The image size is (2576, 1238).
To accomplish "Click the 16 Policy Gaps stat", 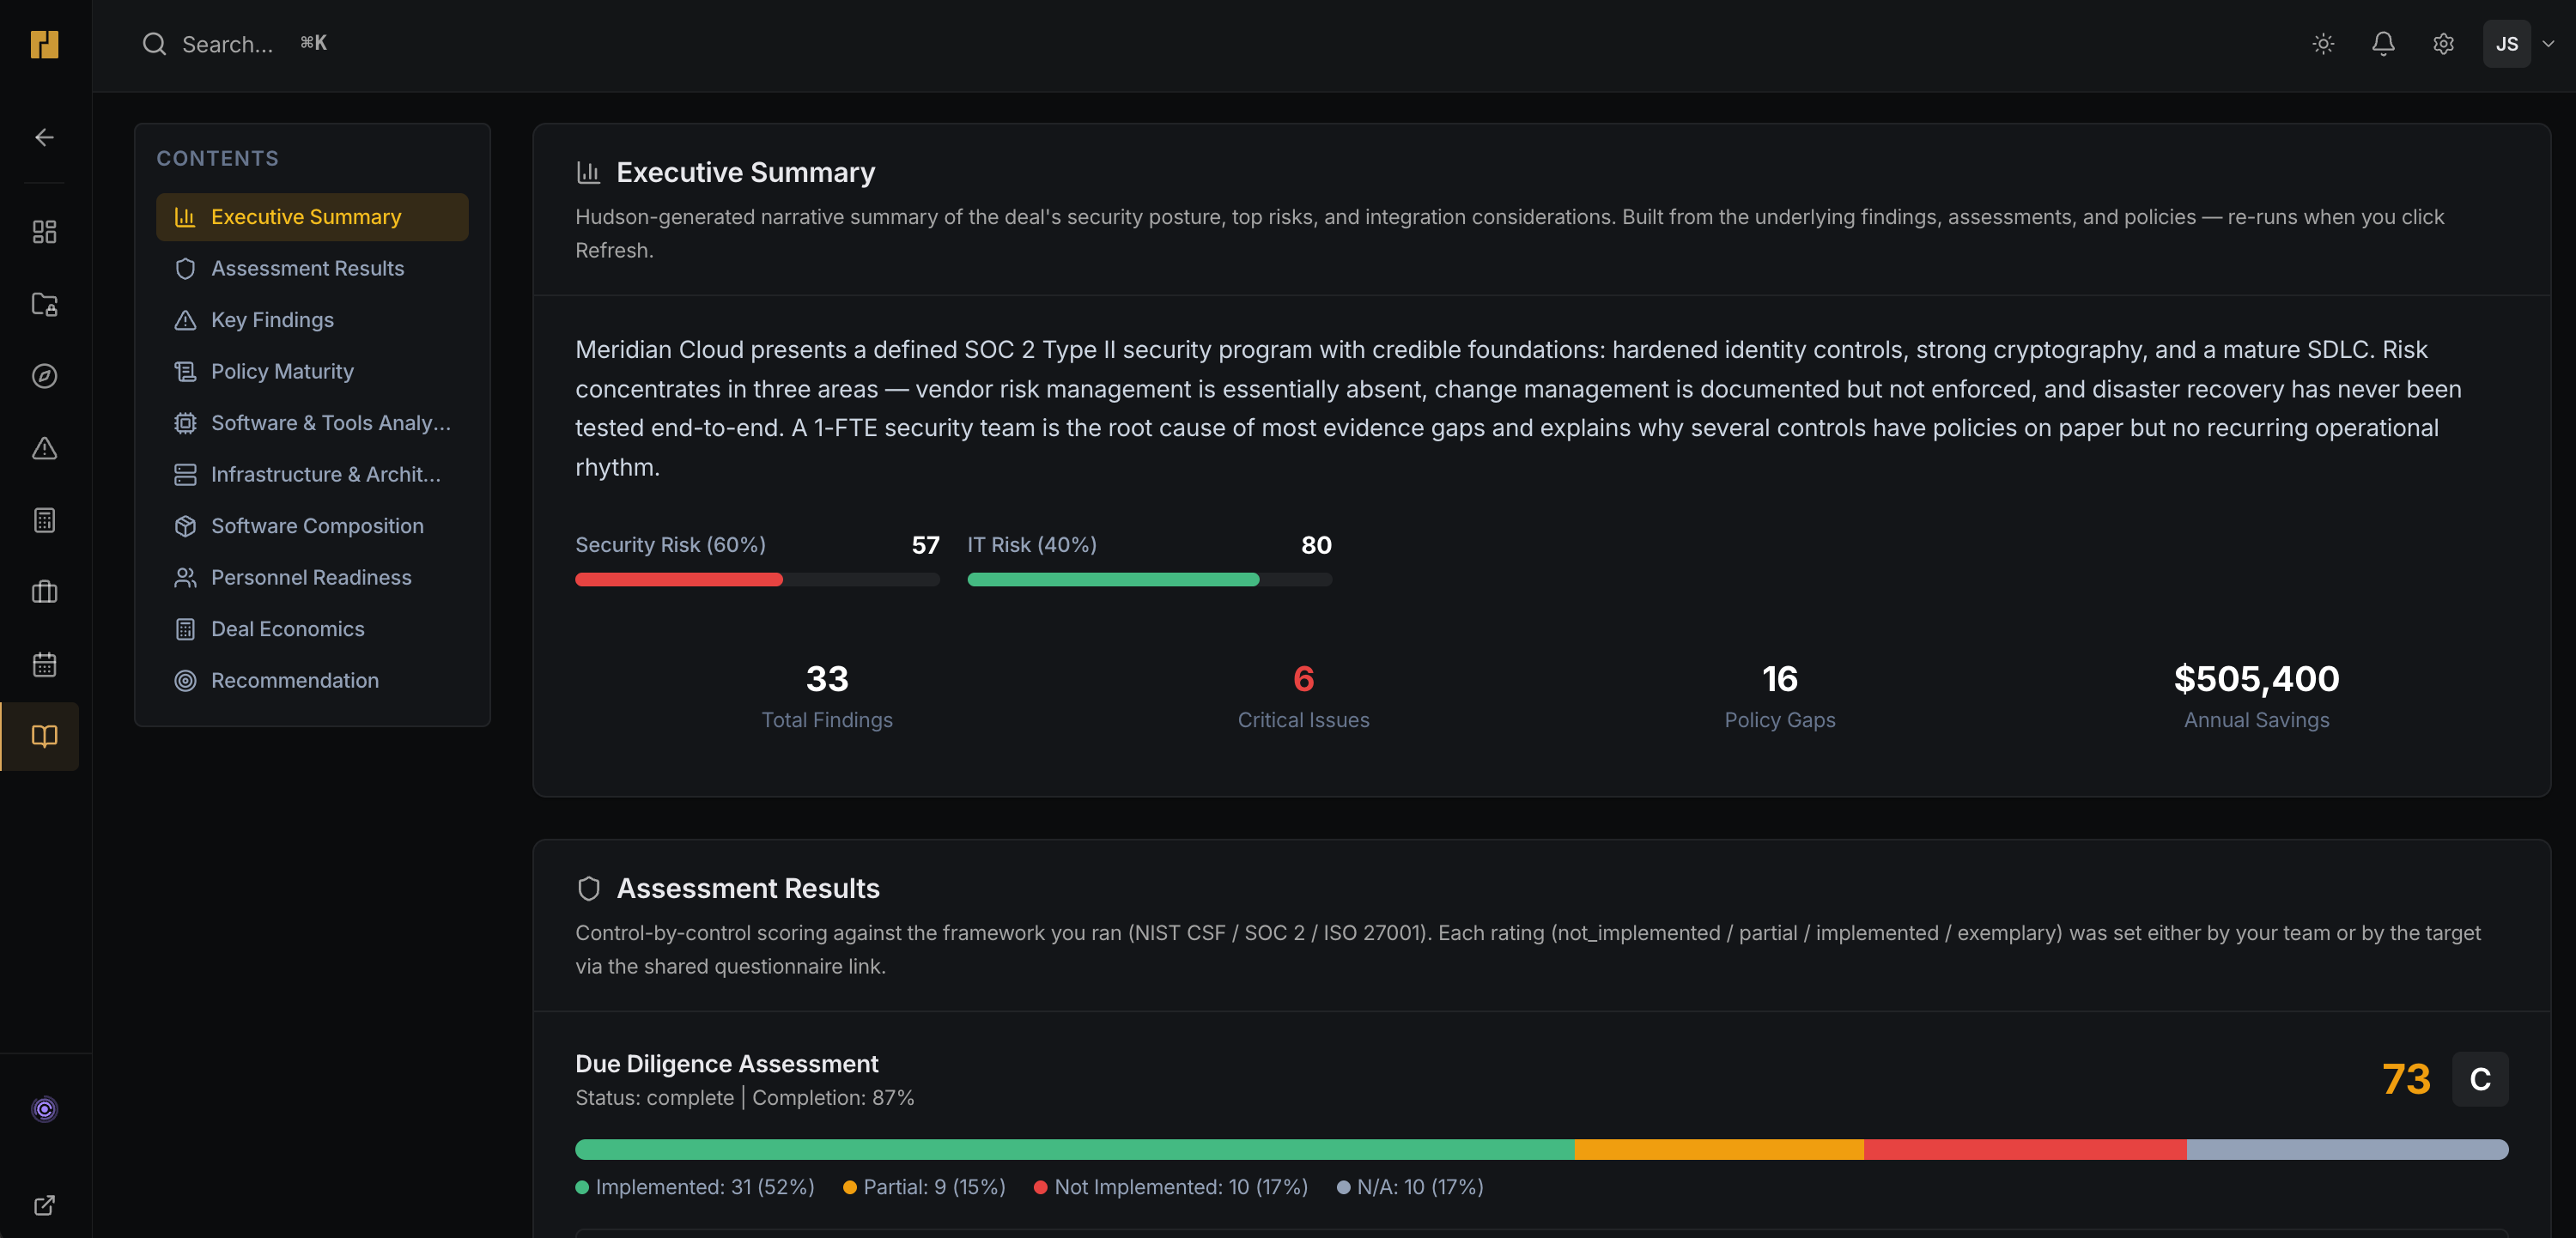I will 1780,696.
